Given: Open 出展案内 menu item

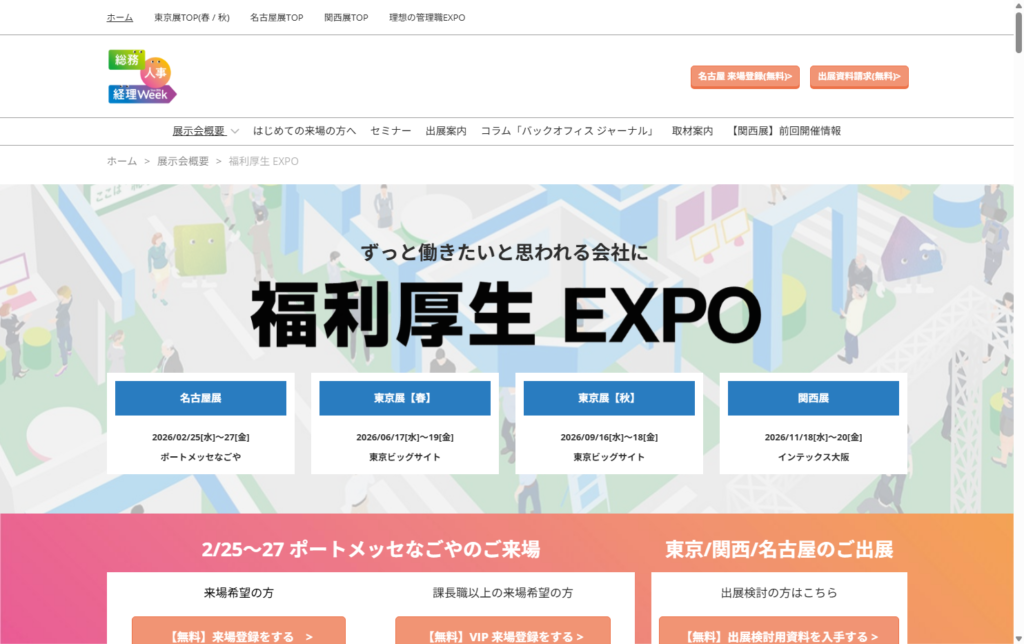Looking at the screenshot, I should point(445,131).
